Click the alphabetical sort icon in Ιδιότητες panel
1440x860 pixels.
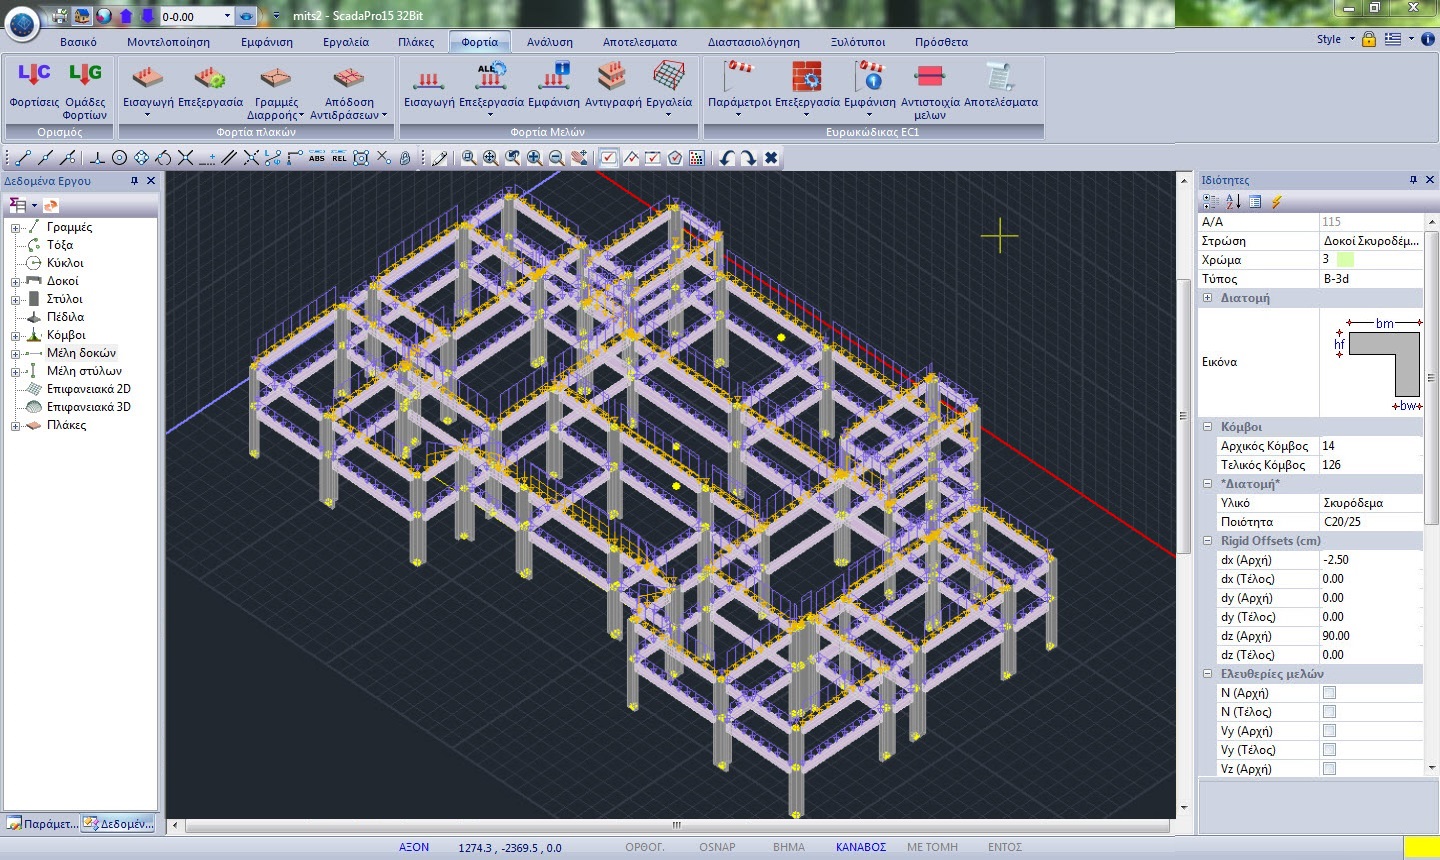[1233, 201]
